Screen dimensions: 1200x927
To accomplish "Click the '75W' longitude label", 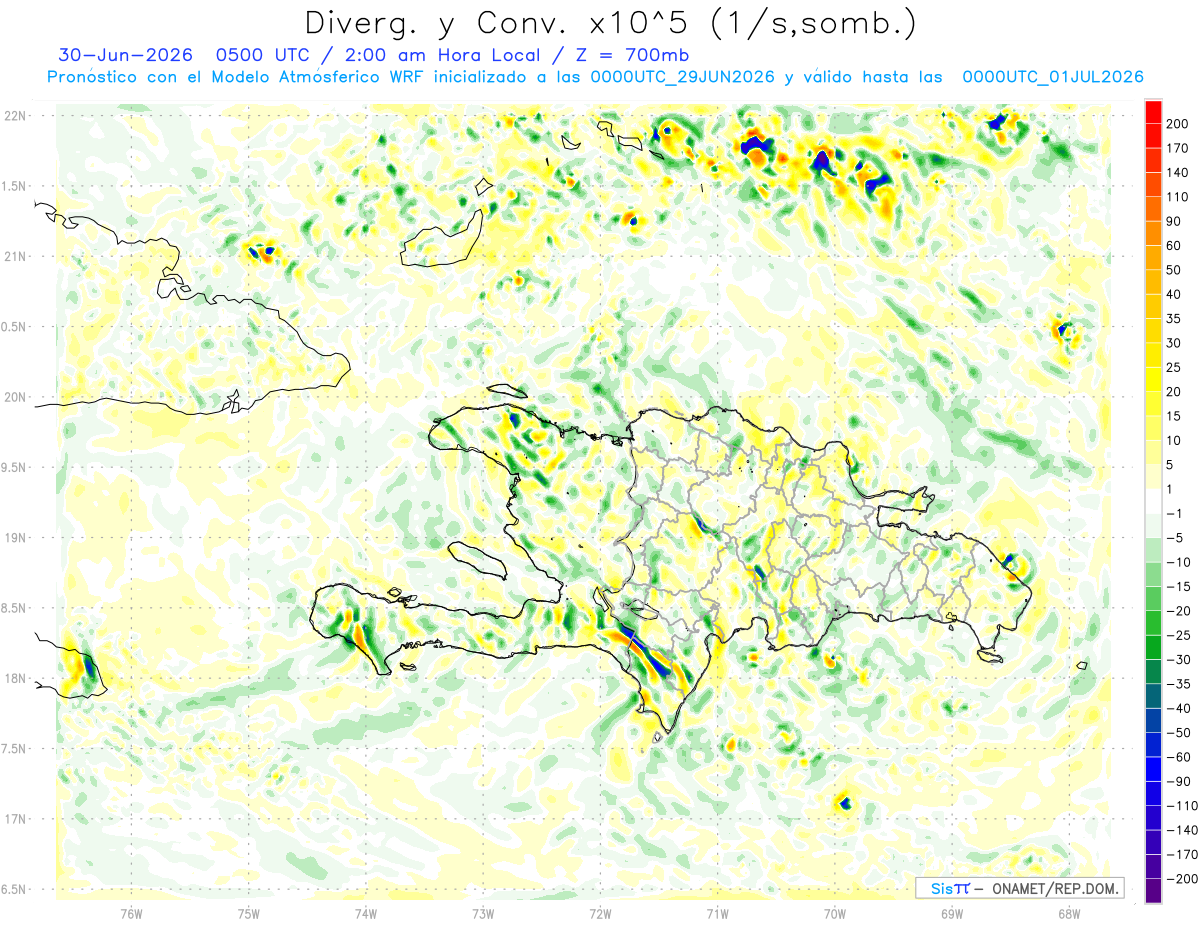I will tap(249, 912).
